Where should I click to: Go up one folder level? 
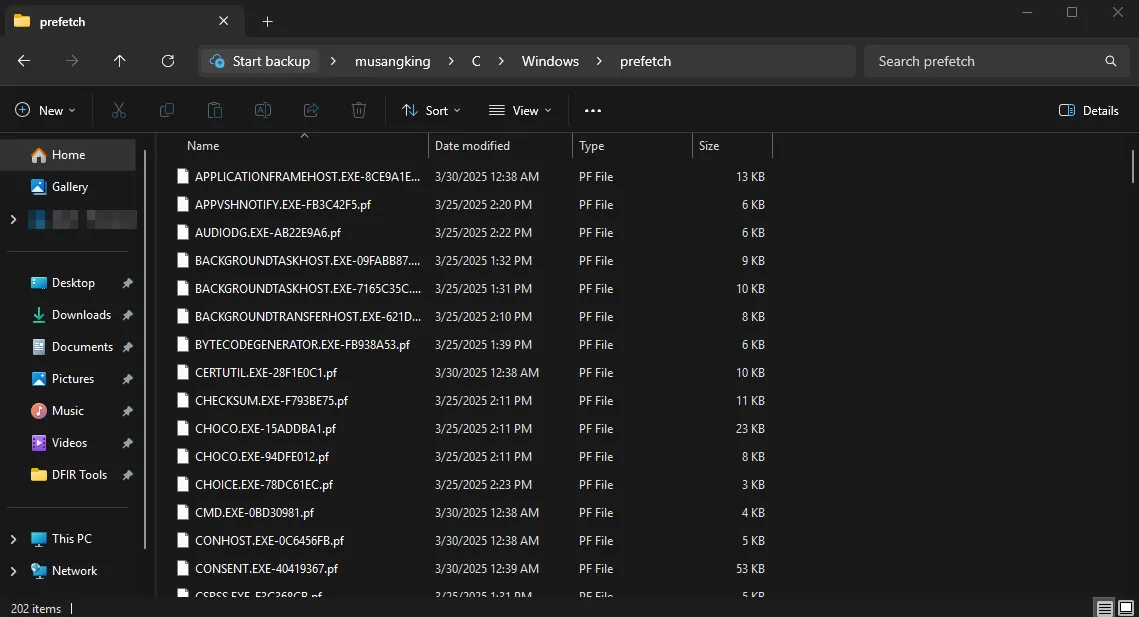(120, 61)
